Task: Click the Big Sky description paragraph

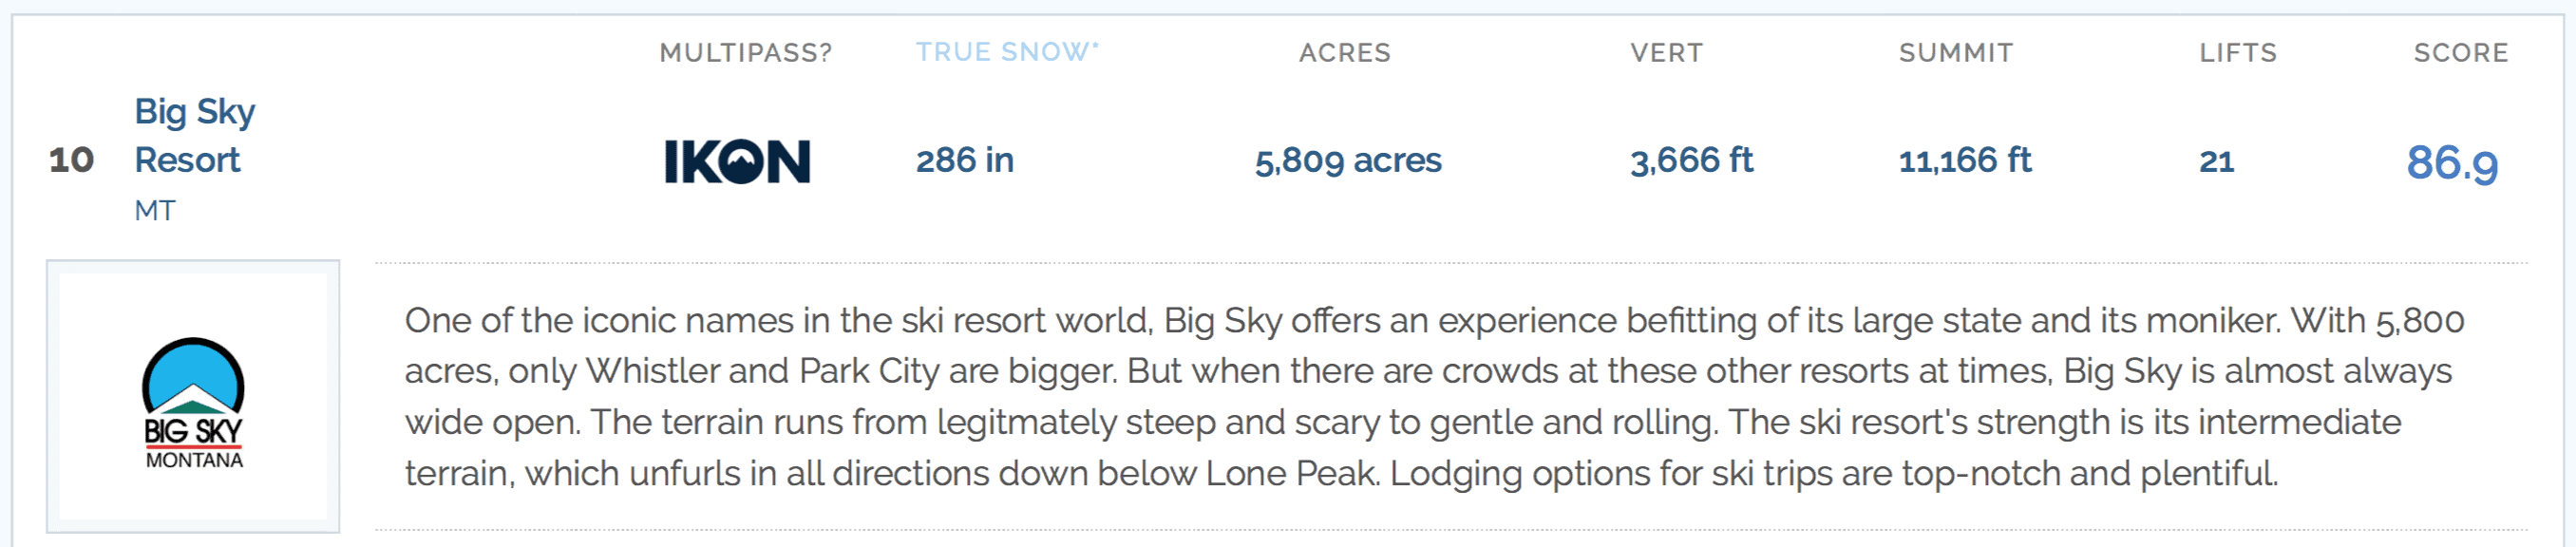Action: 1435,396
